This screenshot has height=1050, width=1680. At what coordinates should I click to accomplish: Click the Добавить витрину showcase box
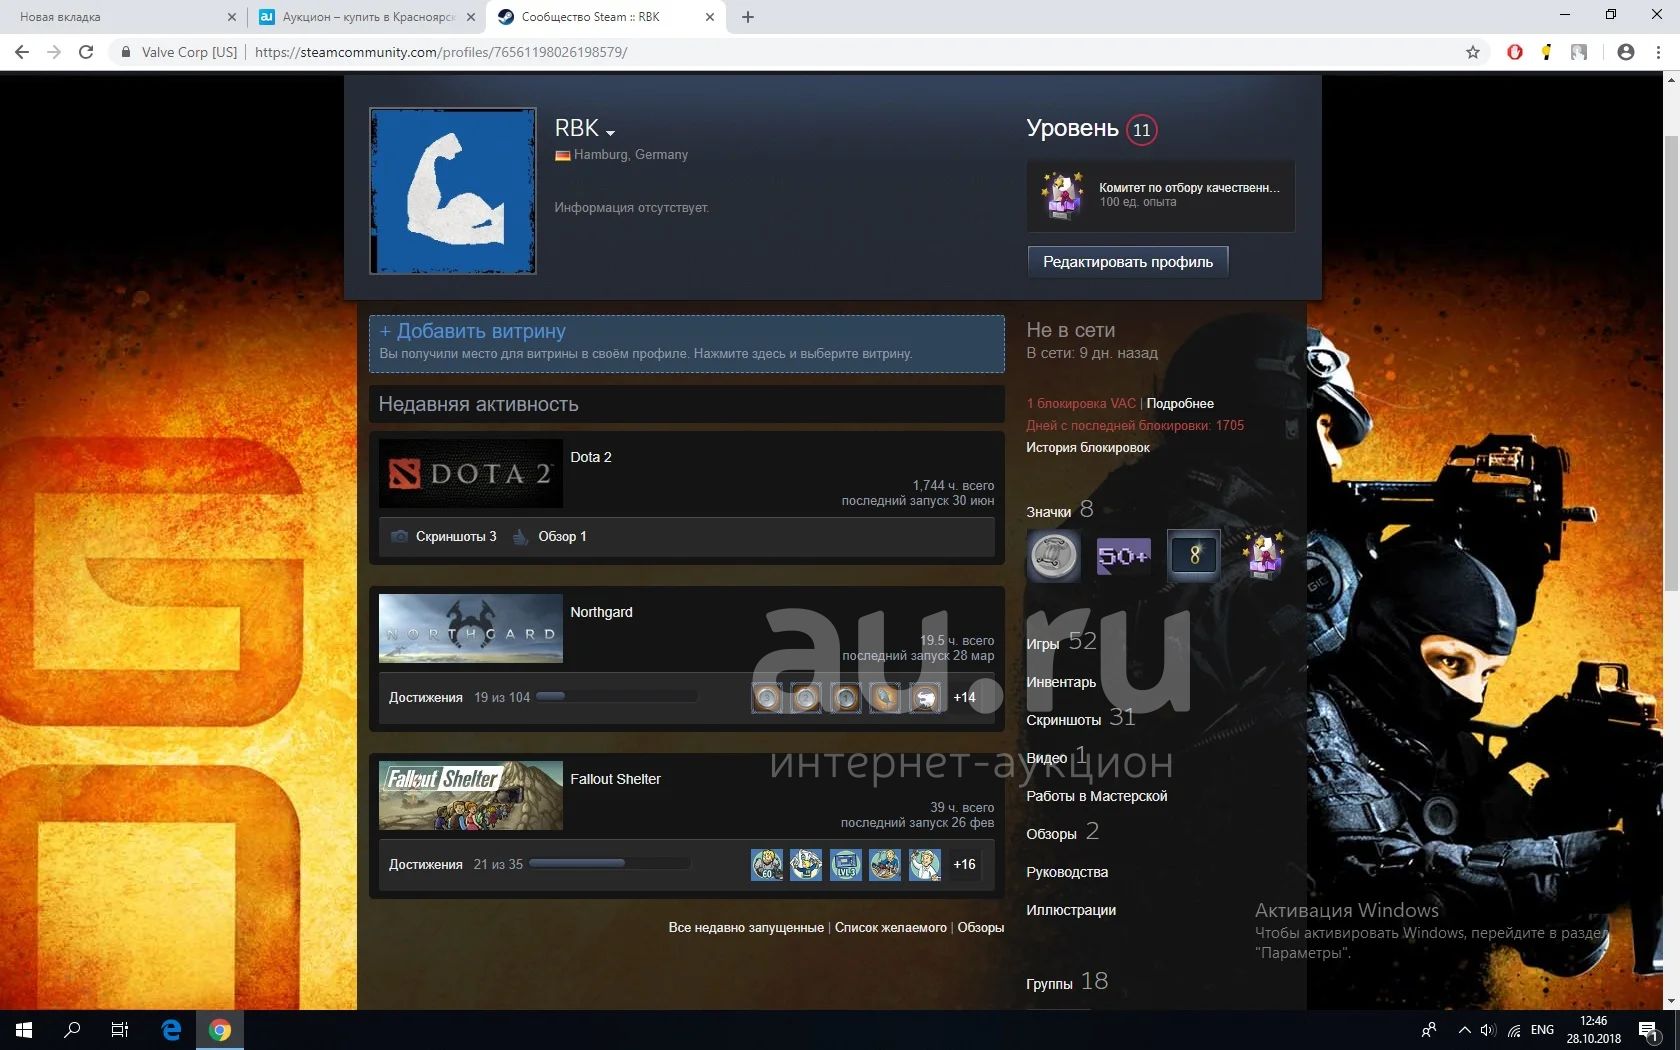(686, 344)
